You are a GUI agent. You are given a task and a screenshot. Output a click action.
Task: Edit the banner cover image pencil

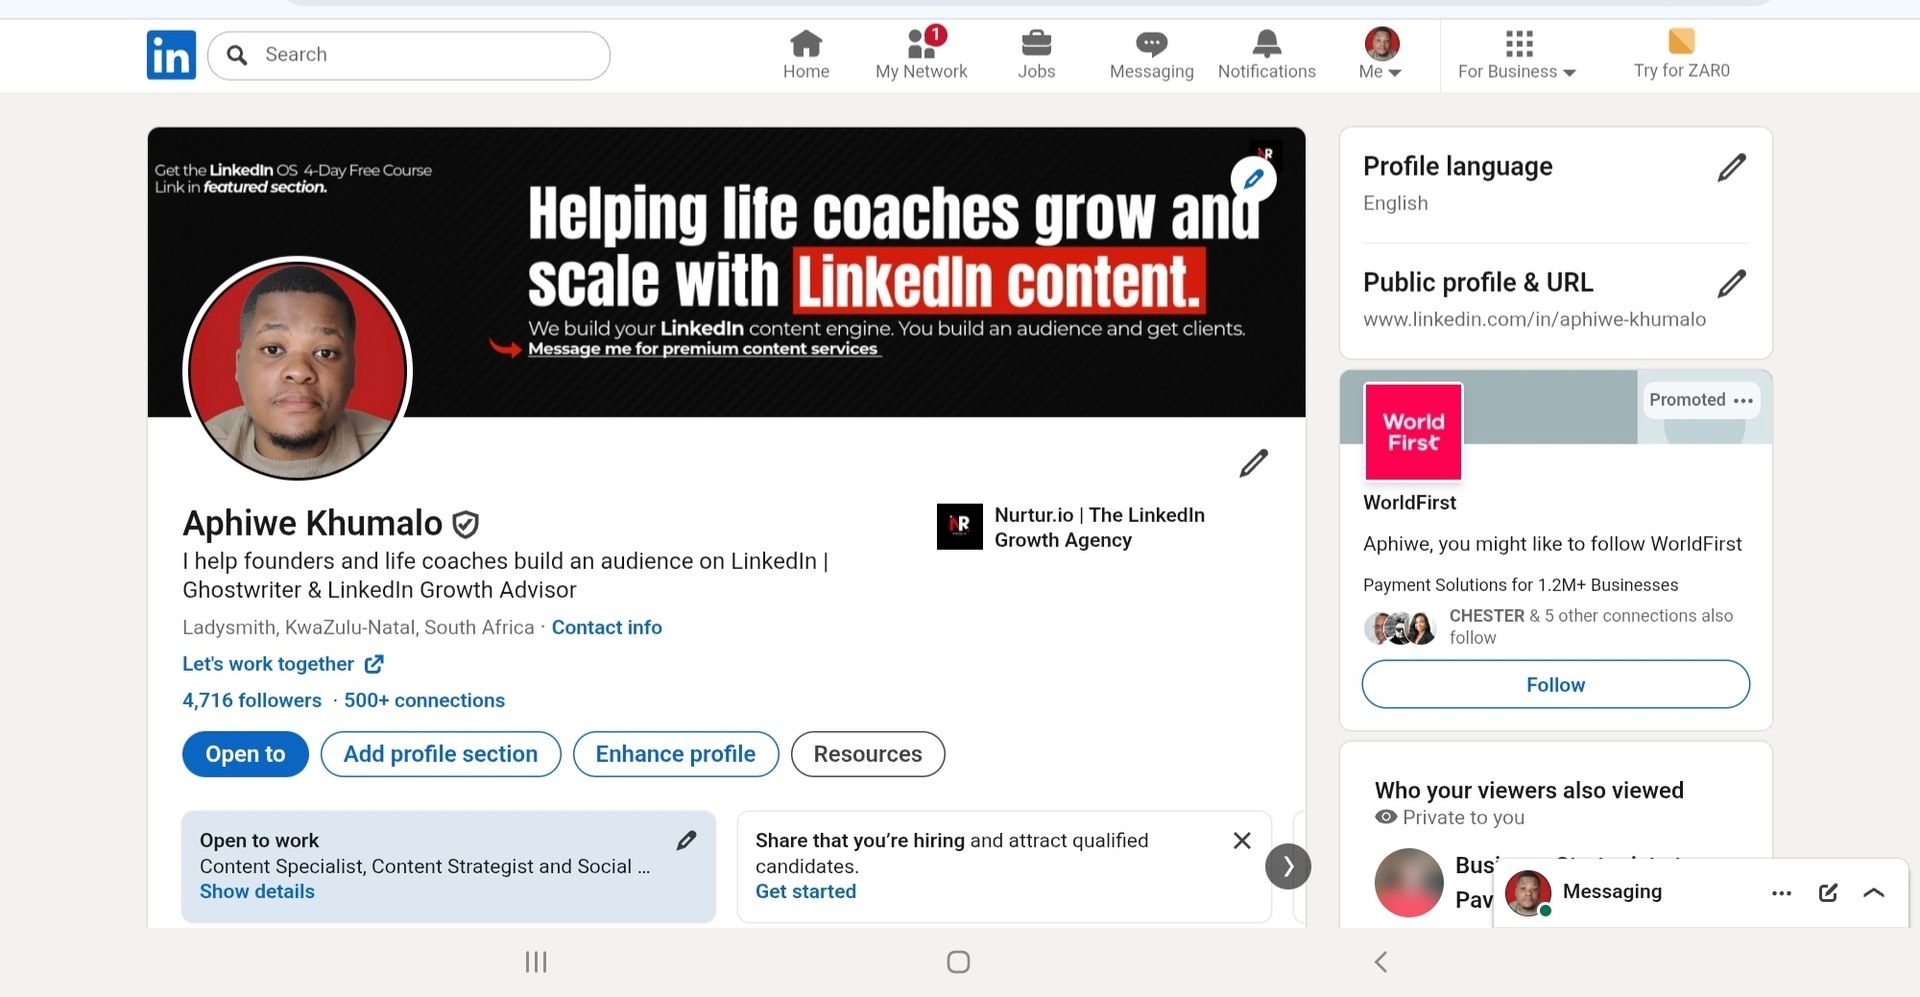[x=1253, y=179]
